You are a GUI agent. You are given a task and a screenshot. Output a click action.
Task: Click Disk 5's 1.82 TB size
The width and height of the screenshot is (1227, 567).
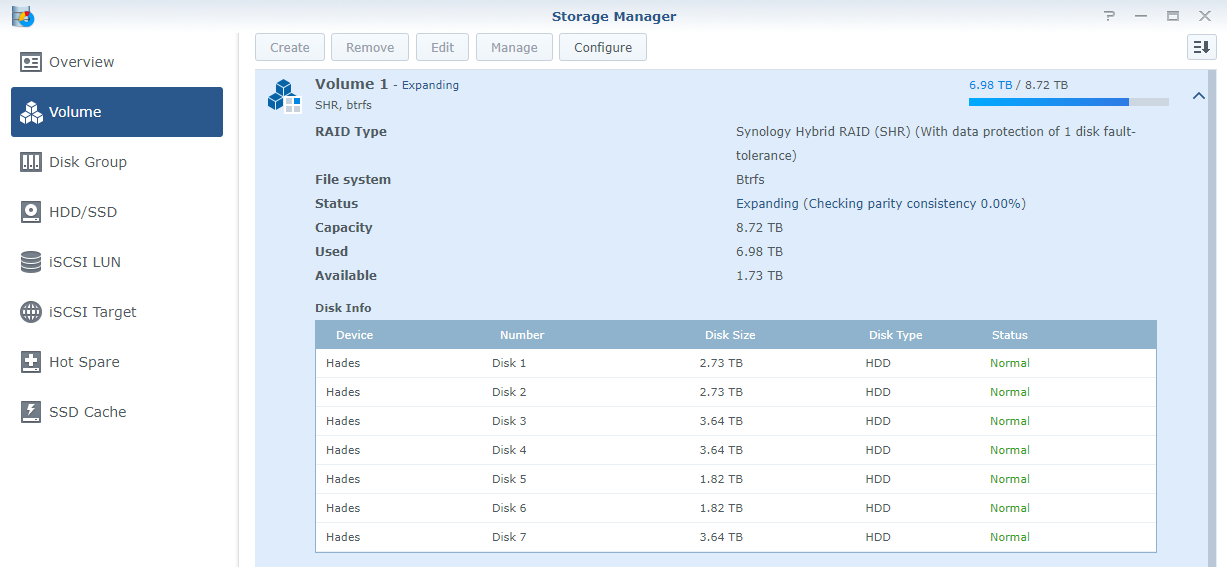coord(721,479)
